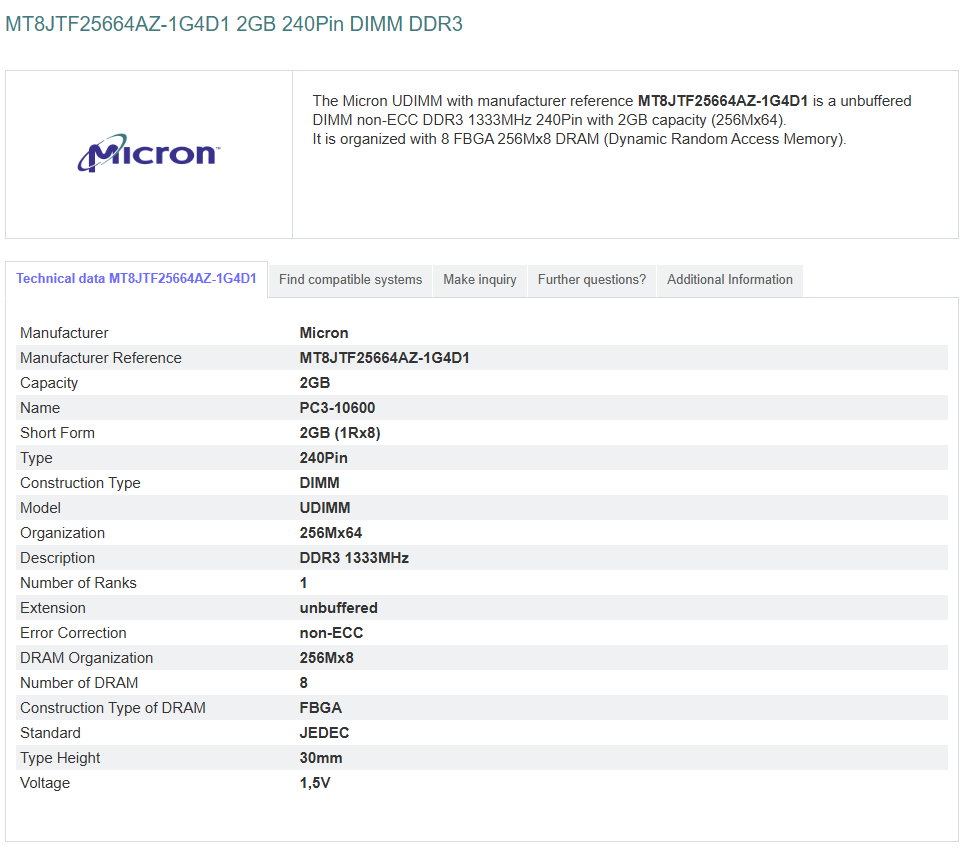
Task: Click the Voltage value 1,5V
Action: [x=315, y=783]
